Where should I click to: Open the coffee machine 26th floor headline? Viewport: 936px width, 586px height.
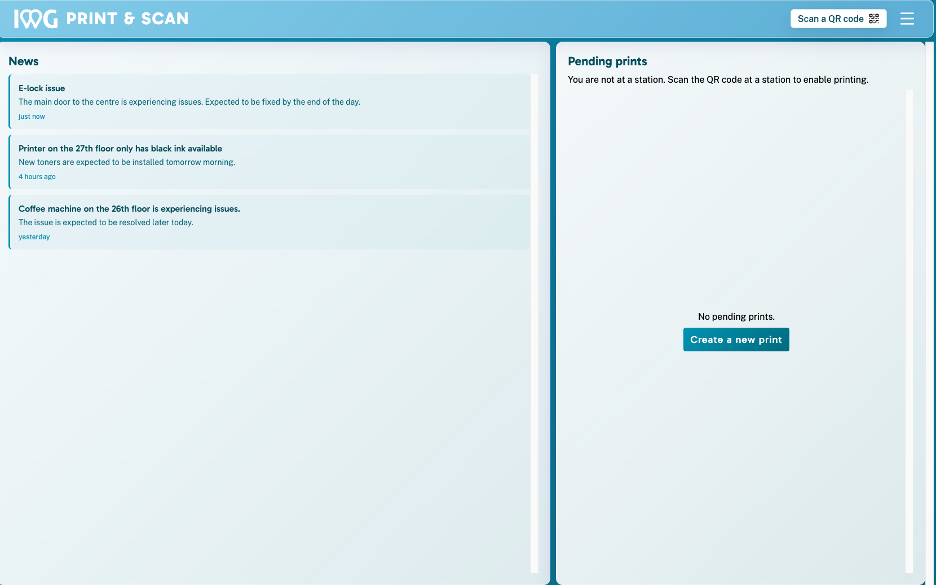[129, 209]
